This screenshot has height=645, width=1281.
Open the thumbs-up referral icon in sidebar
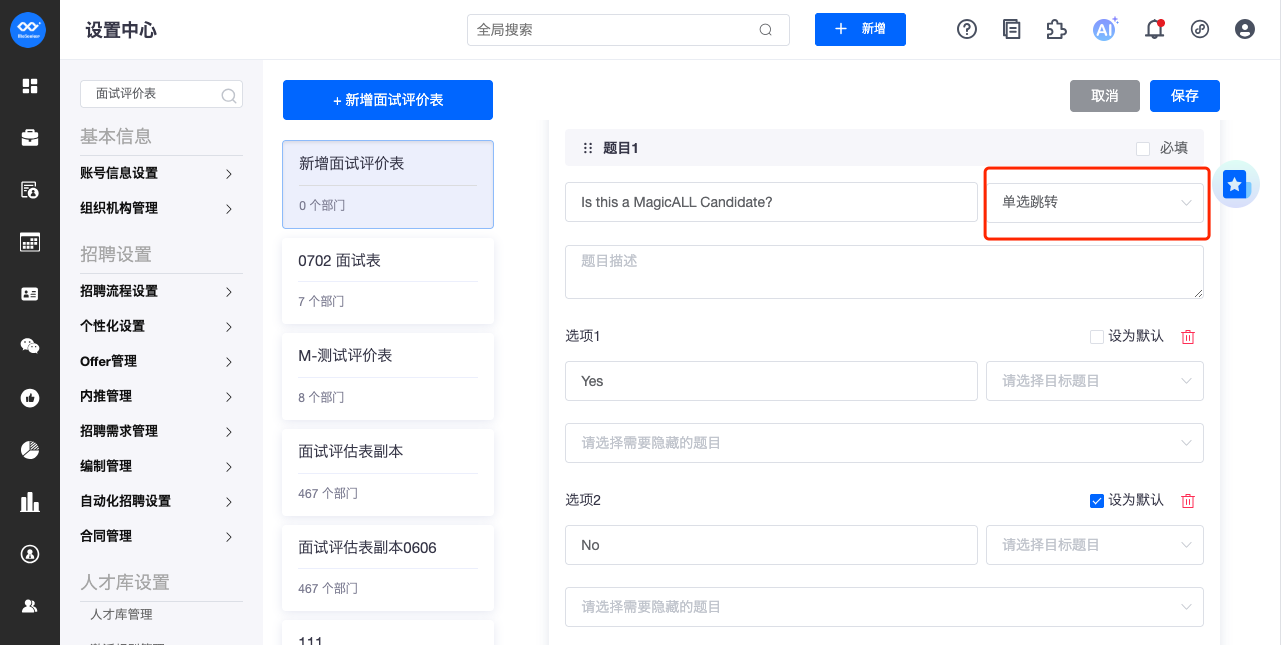point(30,398)
